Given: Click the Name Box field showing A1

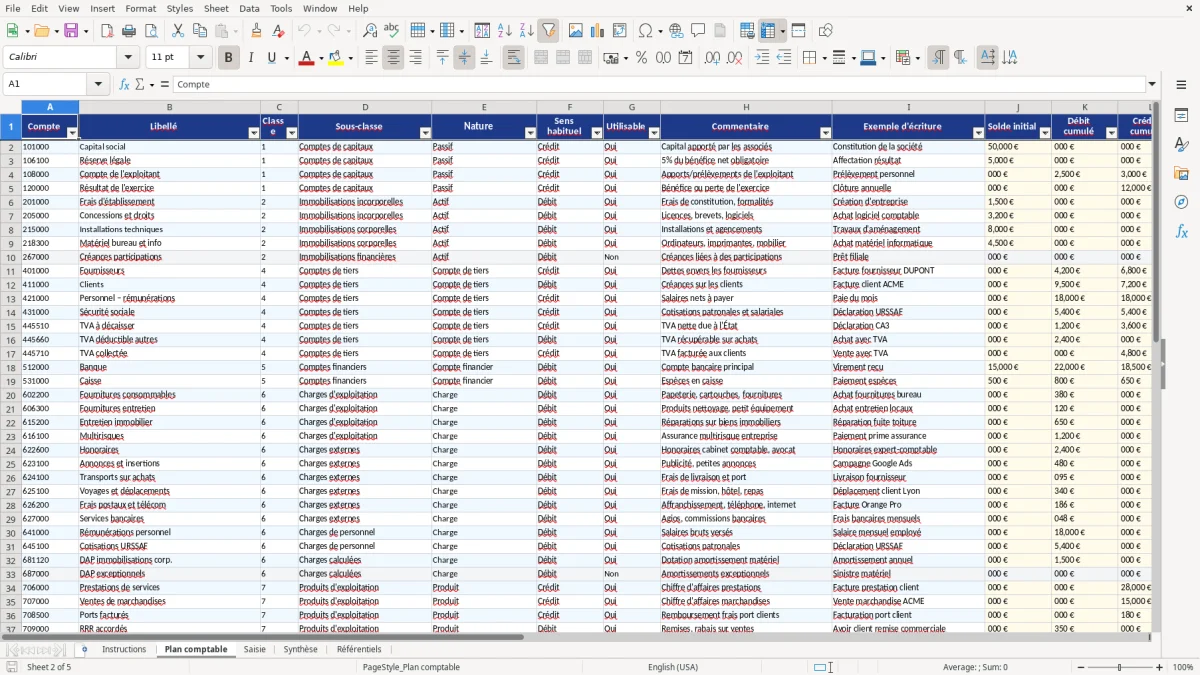Looking at the screenshot, I should tap(46, 85).
